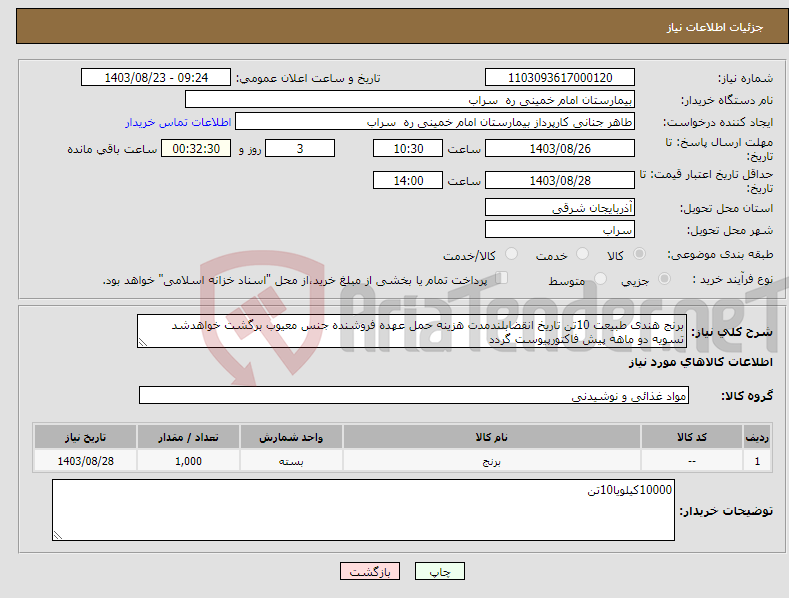Click the تاریخ نیاز column header
The image size is (789, 598).
point(86,437)
